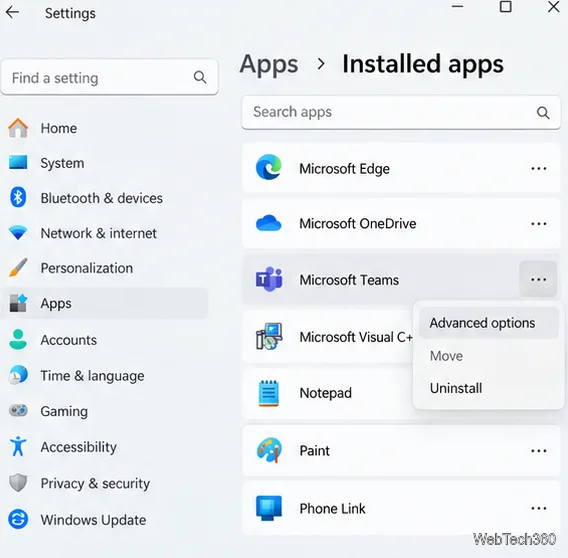Image resolution: width=568 pixels, height=558 pixels.
Task: Open Gaming settings
Action: [x=105, y=411]
